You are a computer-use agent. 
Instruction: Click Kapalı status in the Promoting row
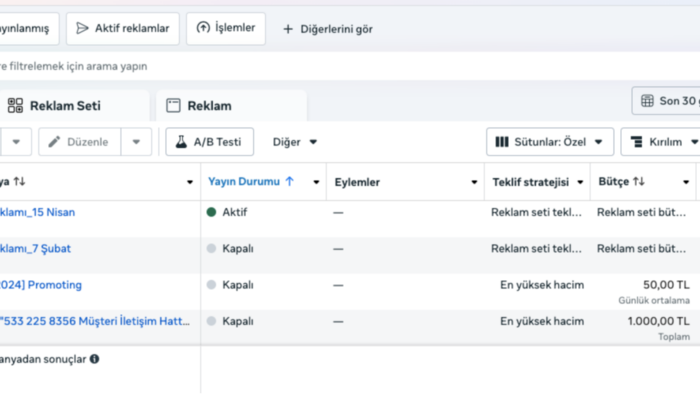(238, 285)
